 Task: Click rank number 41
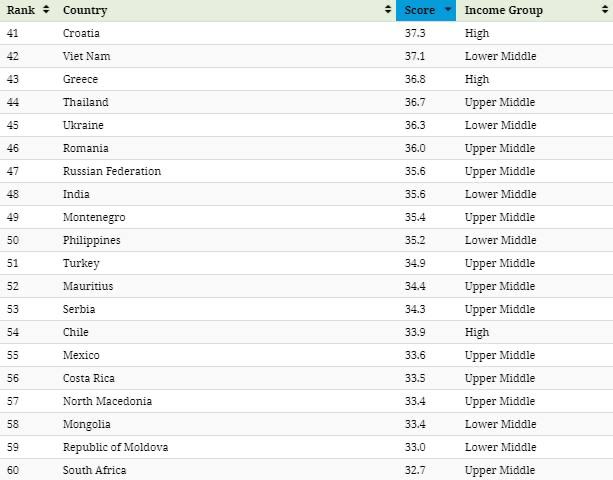(x=13, y=33)
